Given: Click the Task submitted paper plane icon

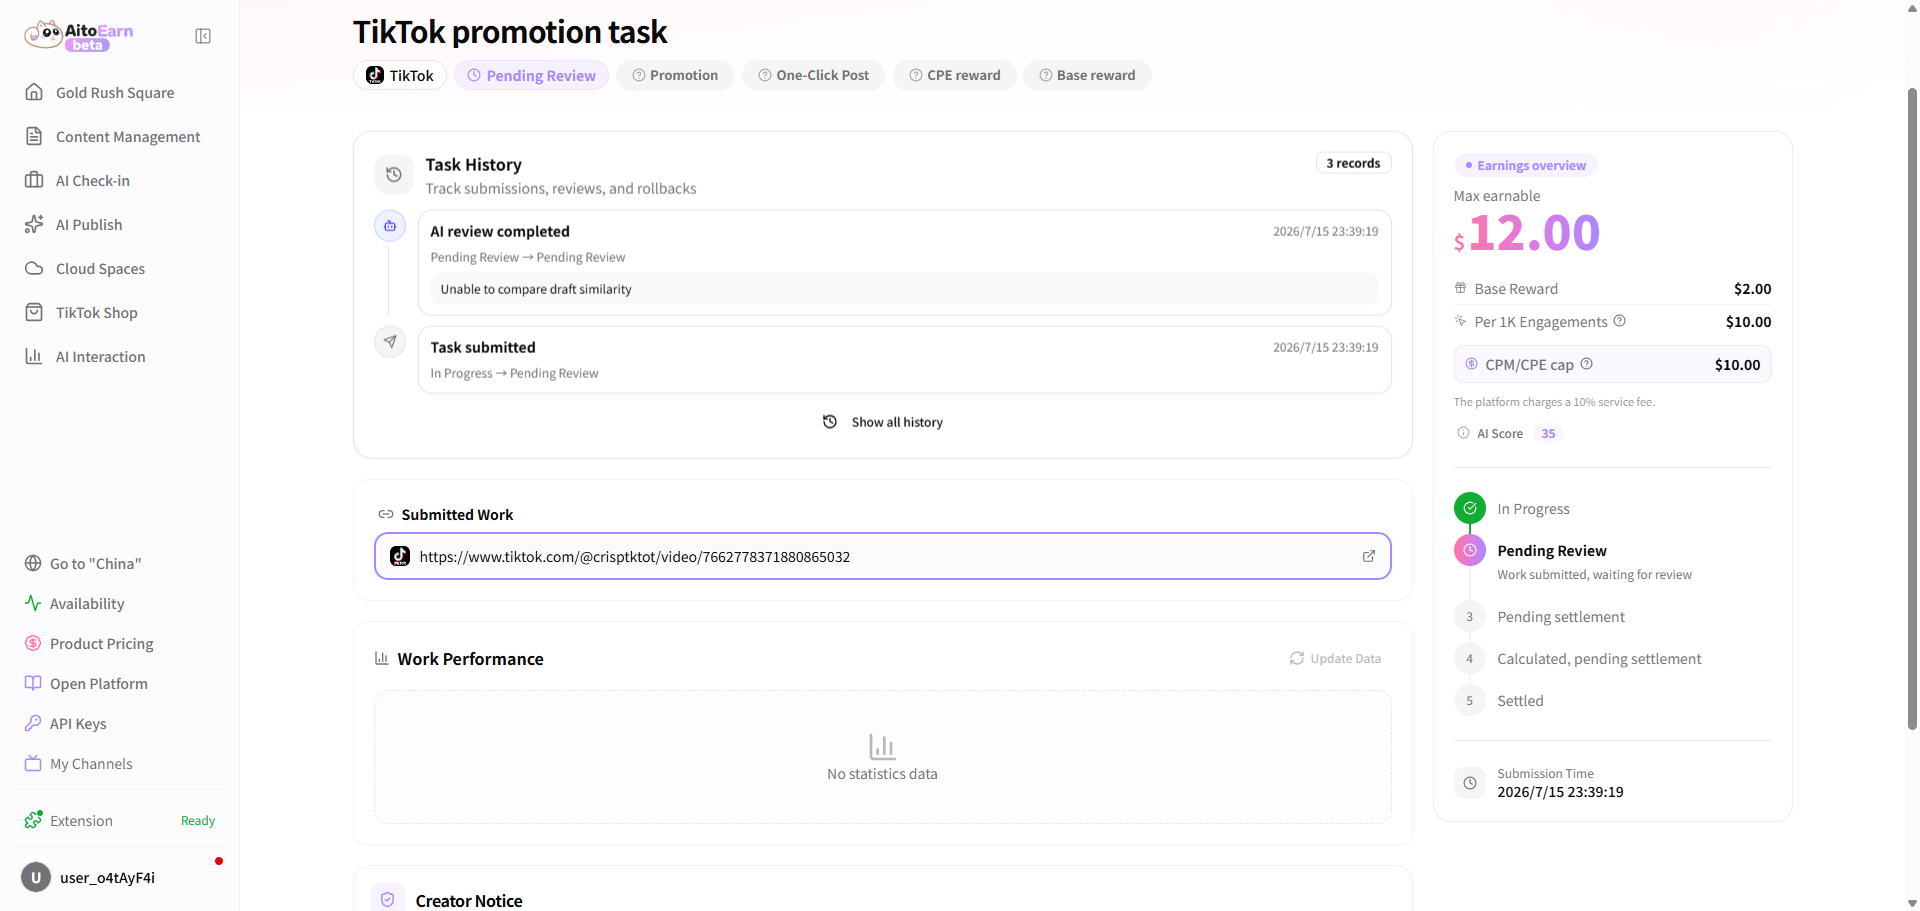Looking at the screenshot, I should pos(390,342).
